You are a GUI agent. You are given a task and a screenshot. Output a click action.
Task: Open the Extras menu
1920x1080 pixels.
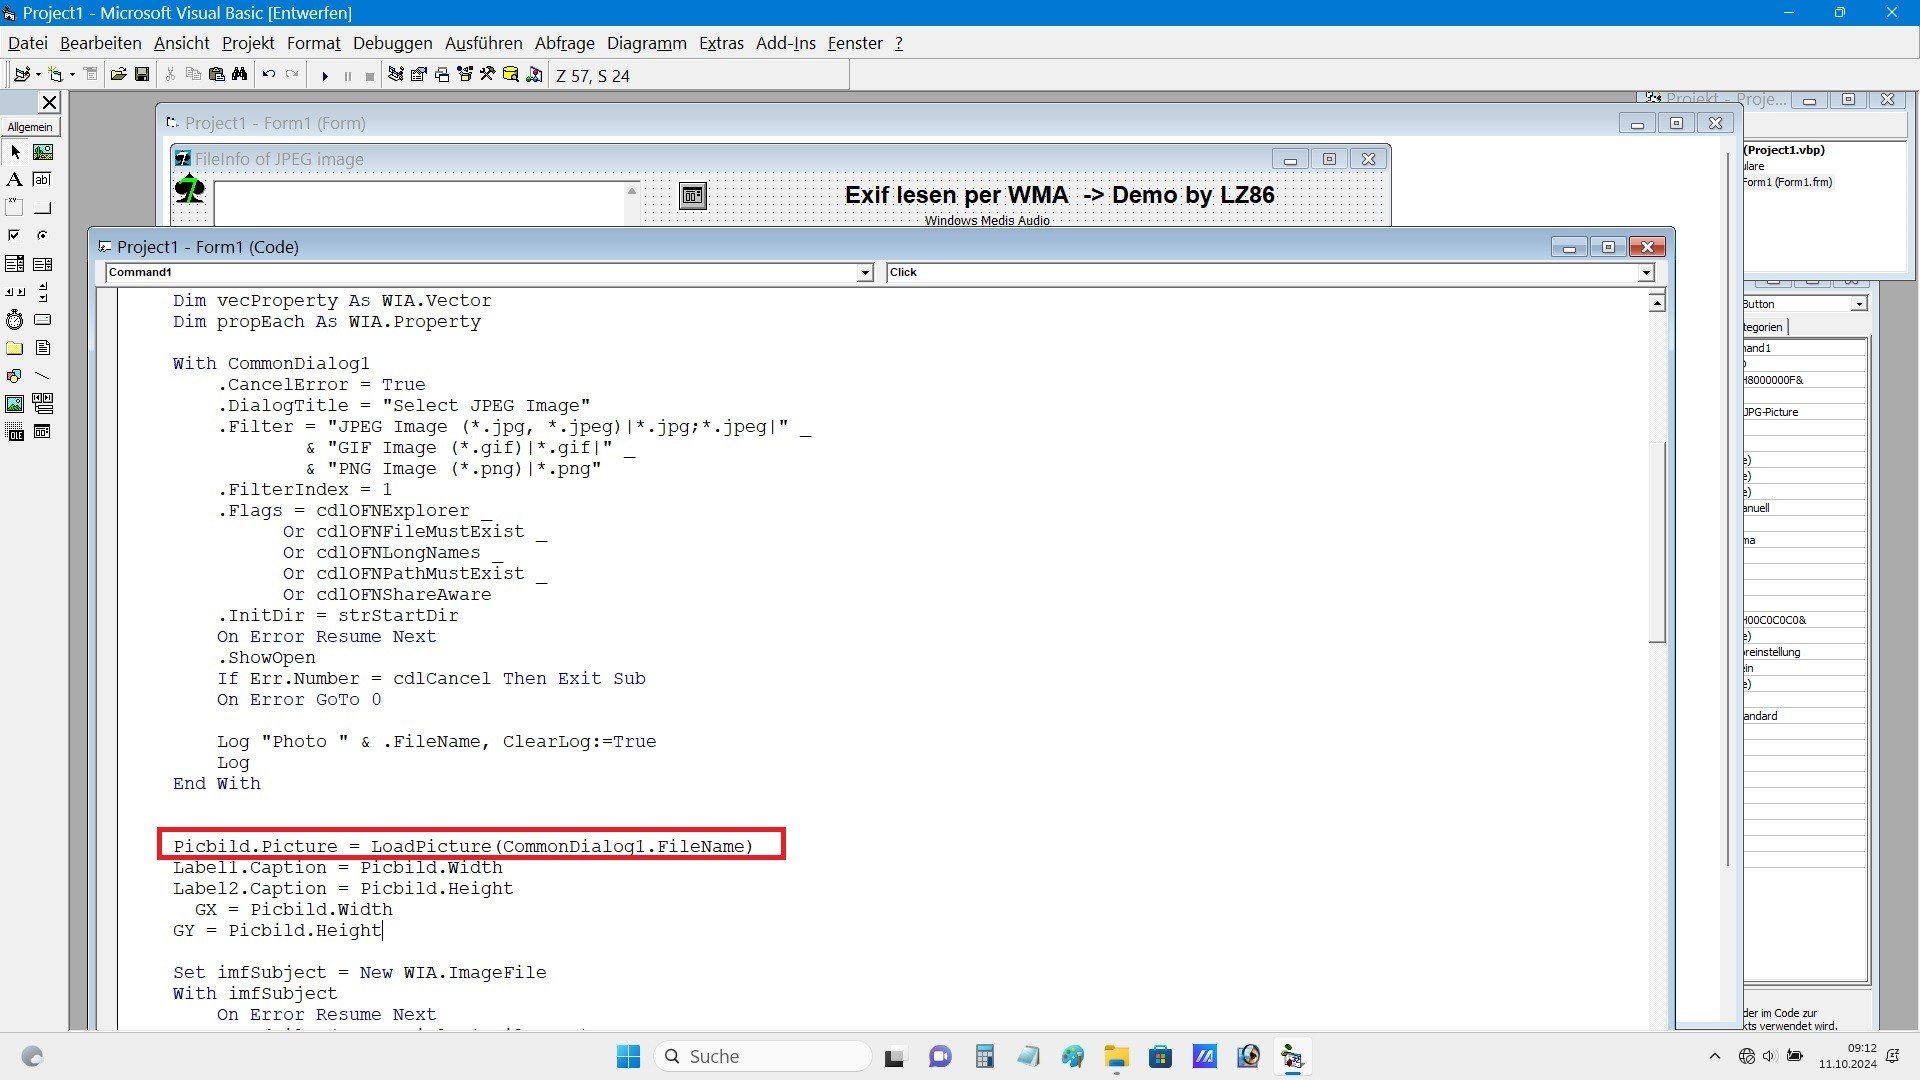point(721,43)
